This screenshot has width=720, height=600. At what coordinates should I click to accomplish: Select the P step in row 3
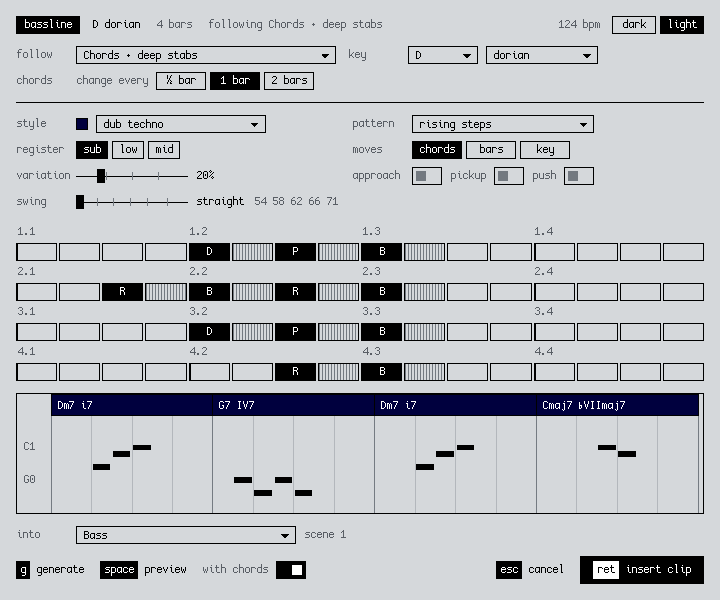click(295, 331)
